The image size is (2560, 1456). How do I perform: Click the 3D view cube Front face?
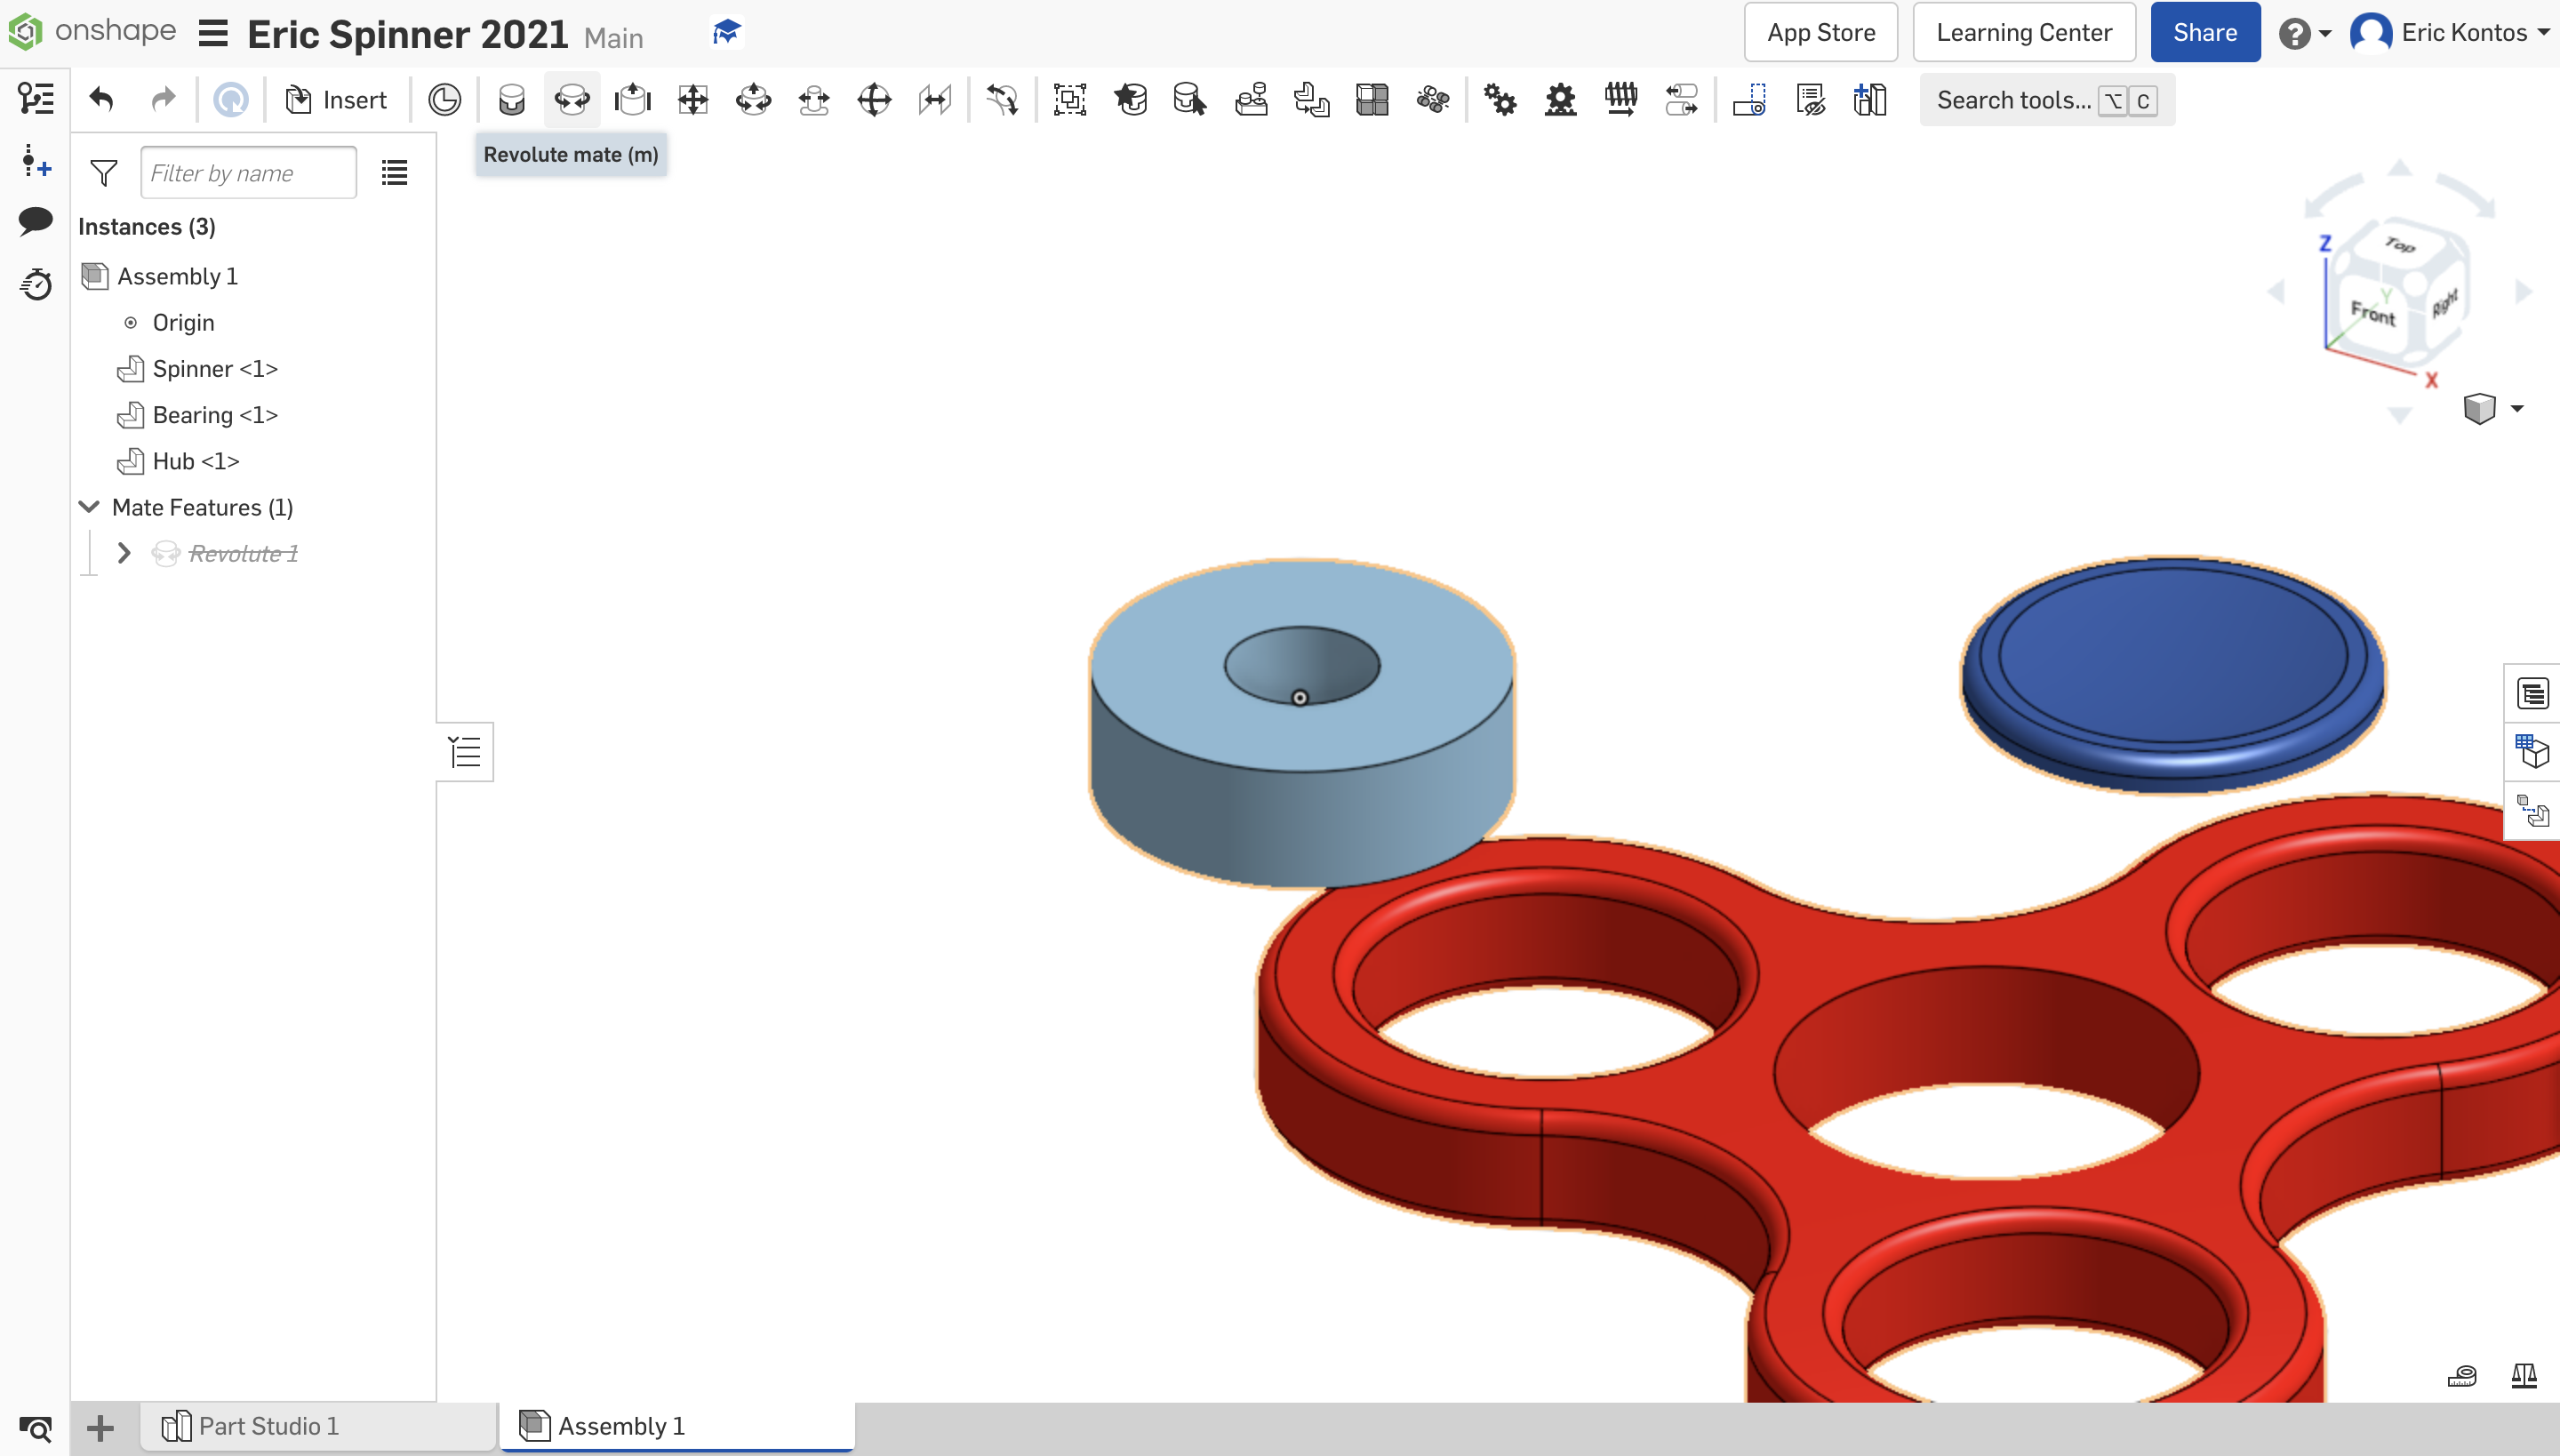click(x=2370, y=315)
